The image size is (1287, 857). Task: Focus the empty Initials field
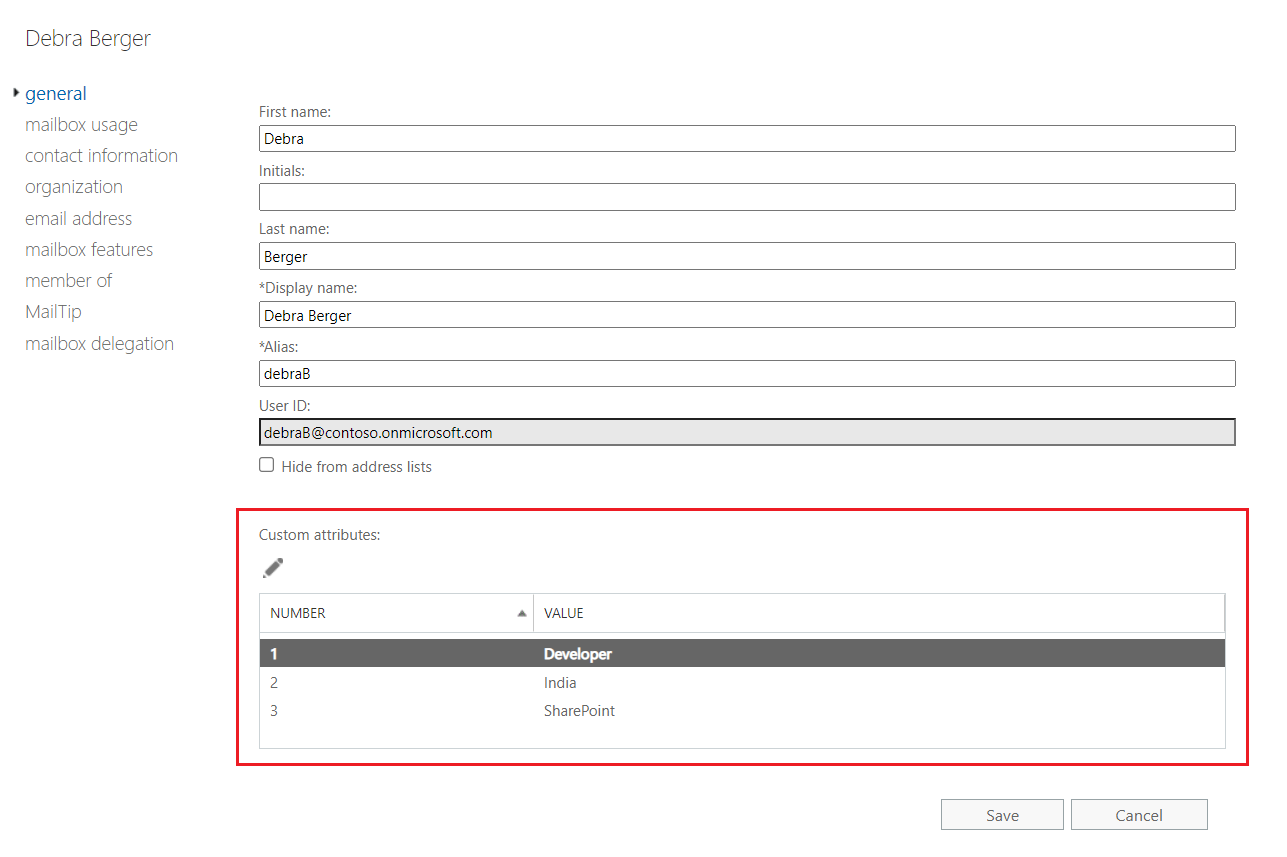coord(746,197)
